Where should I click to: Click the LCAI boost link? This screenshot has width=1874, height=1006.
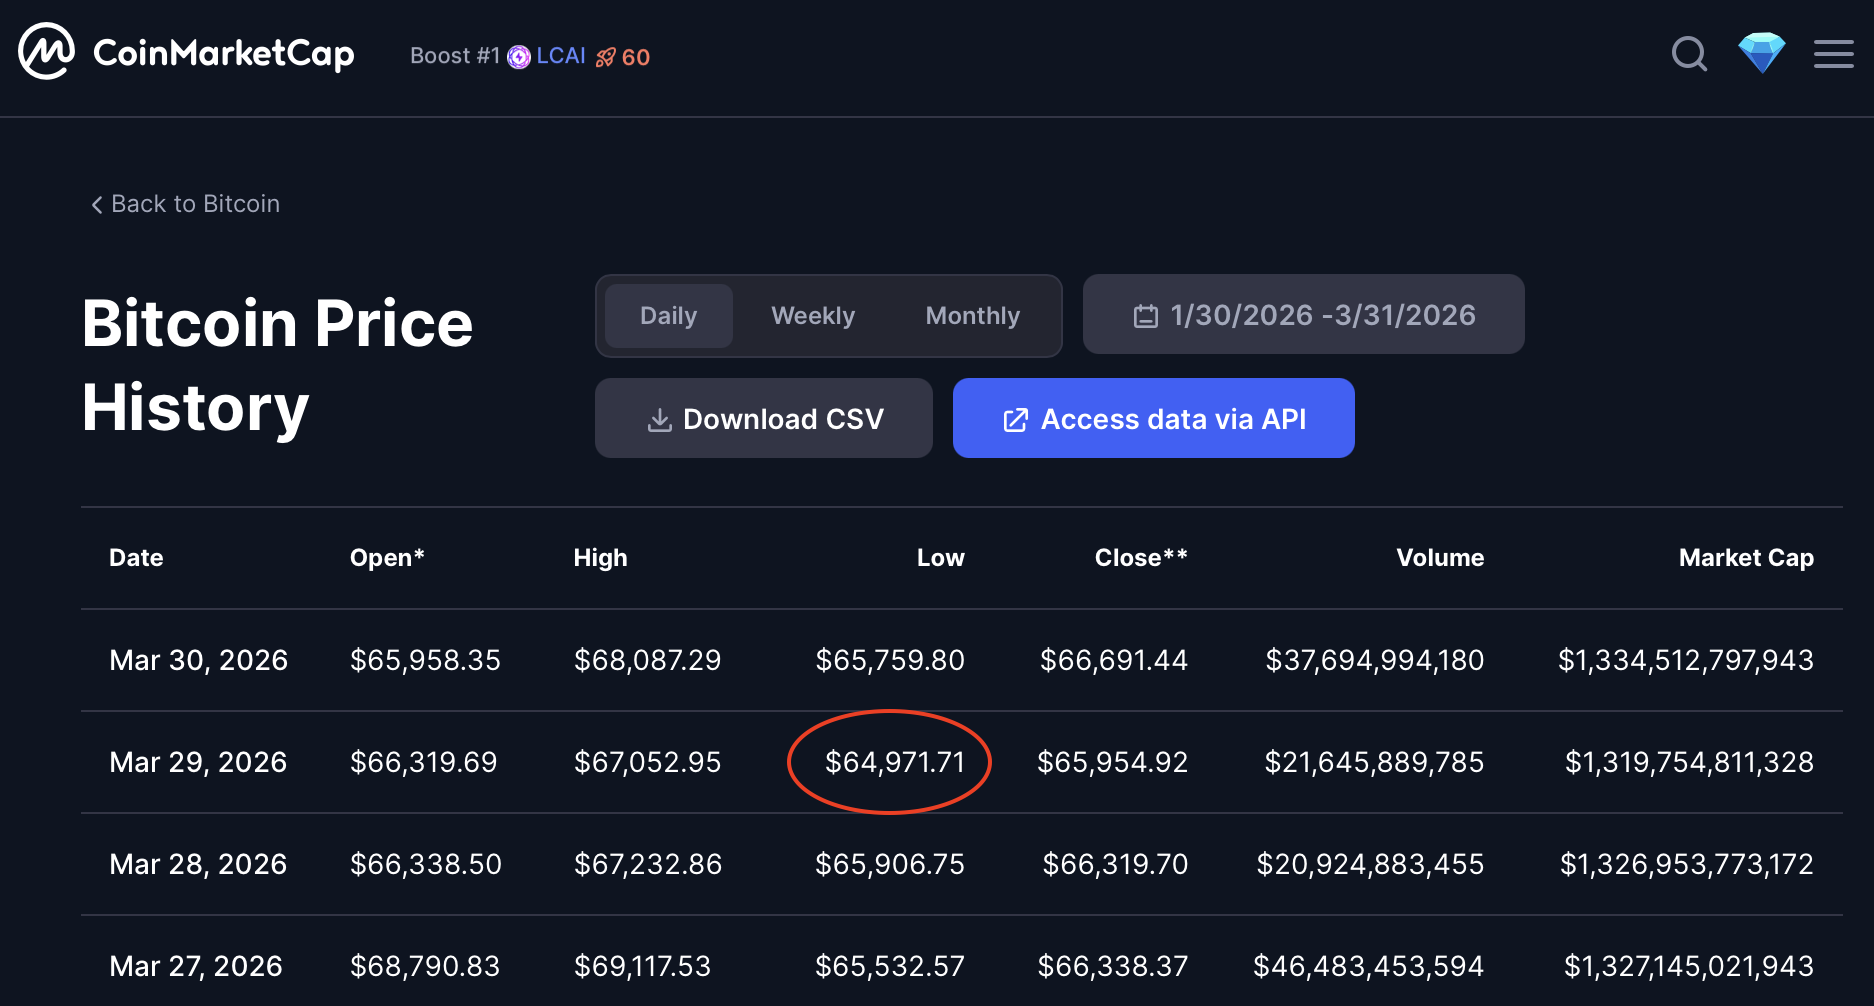point(560,56)
